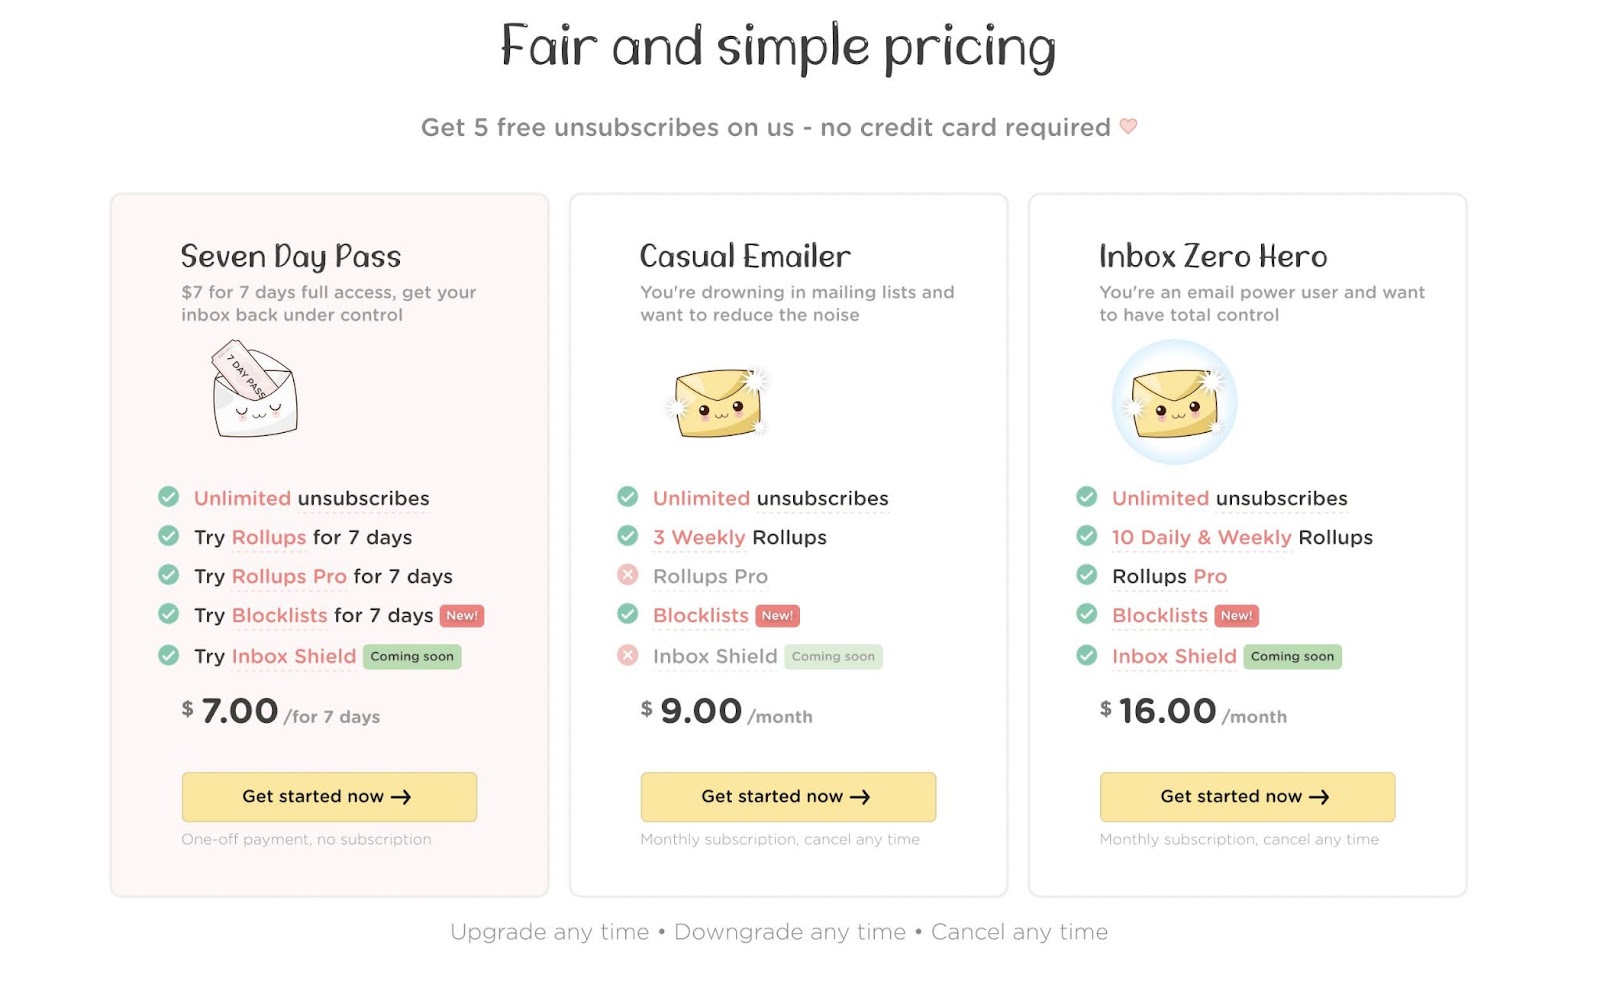Select Inbox Zero Hero Get started now button
1600x984 pixels.
(x=1247, y=797)
